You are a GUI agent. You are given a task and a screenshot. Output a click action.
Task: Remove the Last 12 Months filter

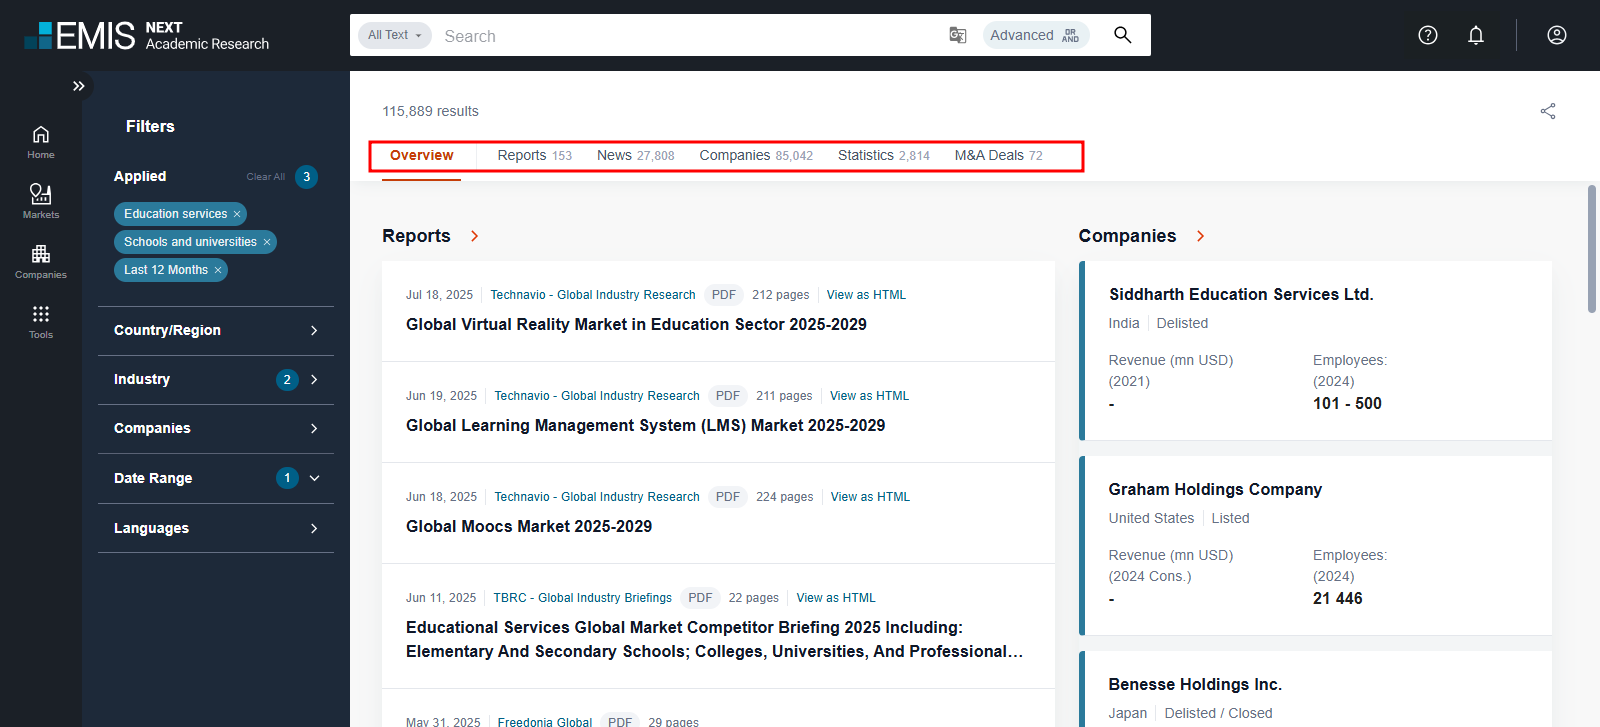point(218,270)
